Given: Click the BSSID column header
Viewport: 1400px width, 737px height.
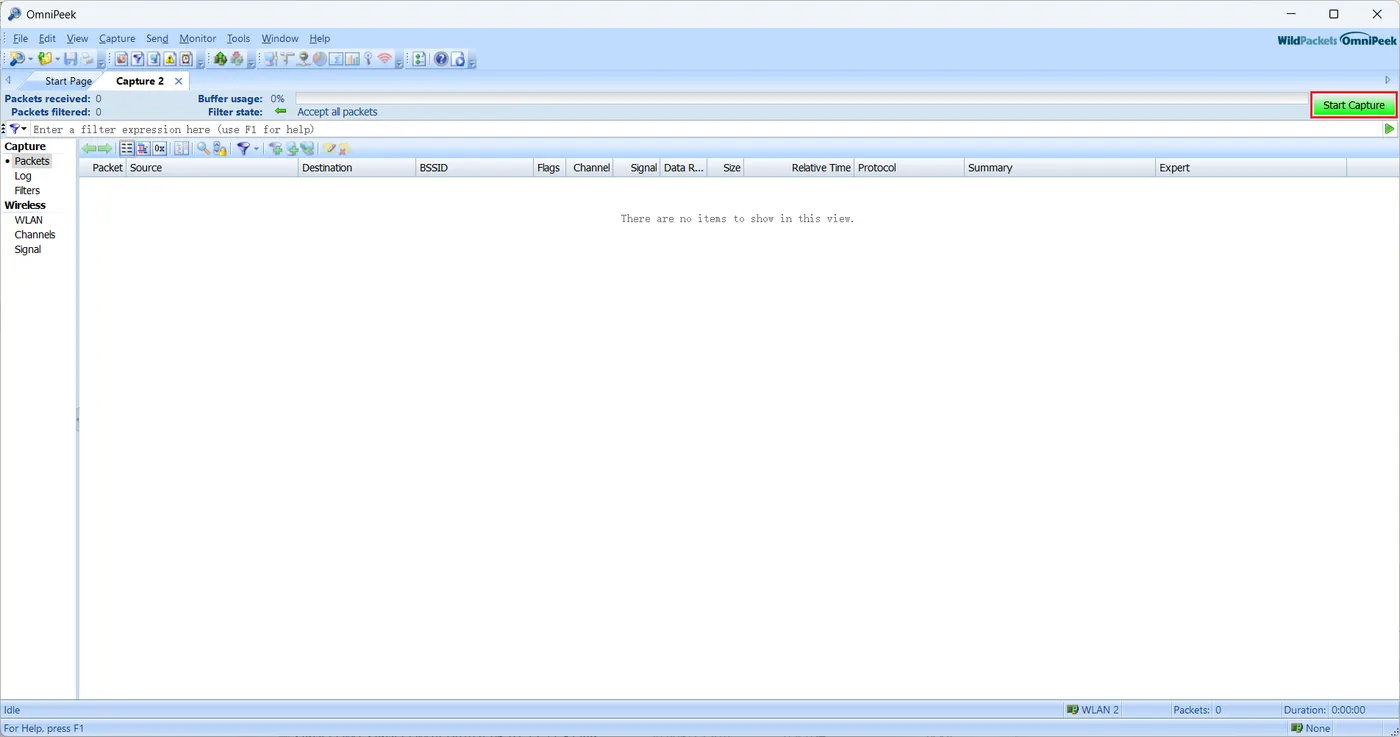Looking at the screenshot, I should pos(475,168).
